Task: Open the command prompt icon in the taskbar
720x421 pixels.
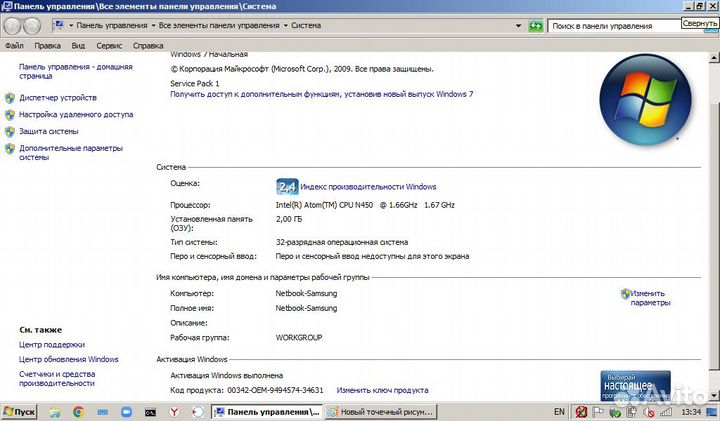Action: click(150, 412)
